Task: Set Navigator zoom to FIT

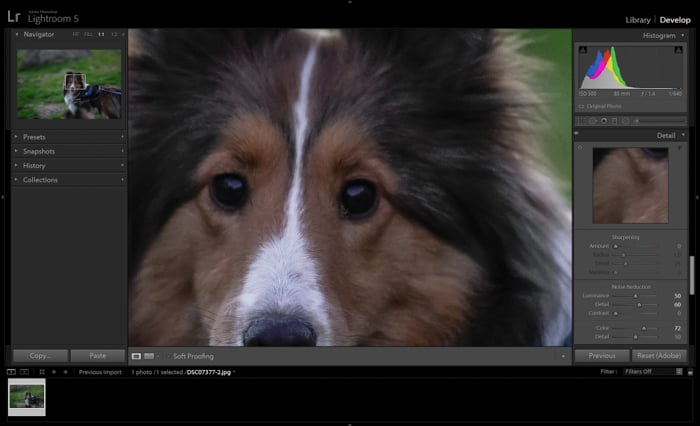Action: [x=76, y=34]
